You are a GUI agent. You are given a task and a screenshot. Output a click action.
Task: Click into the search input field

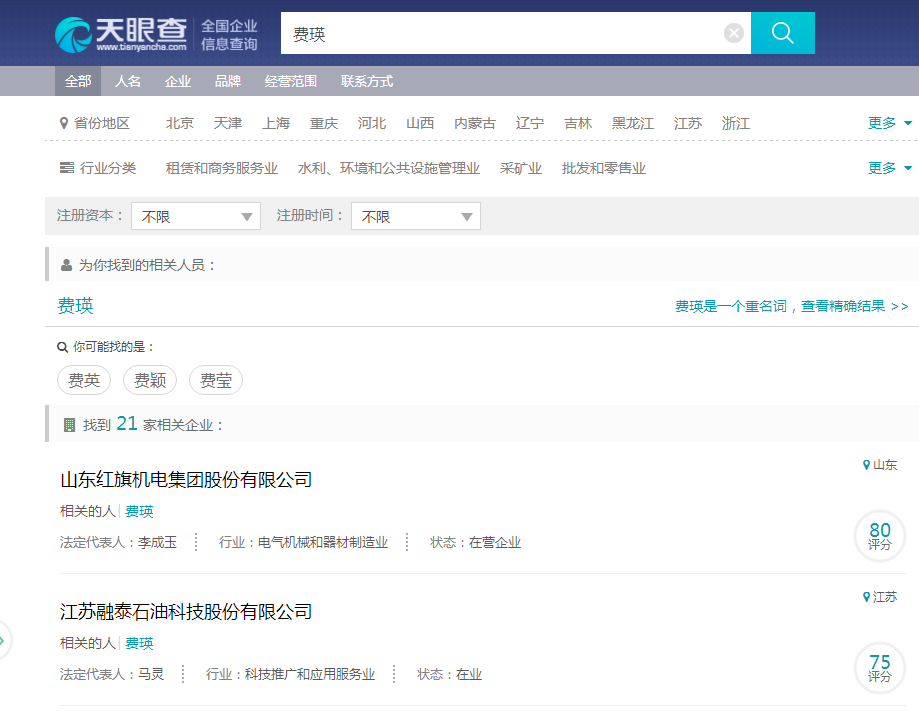pos(500,34)
